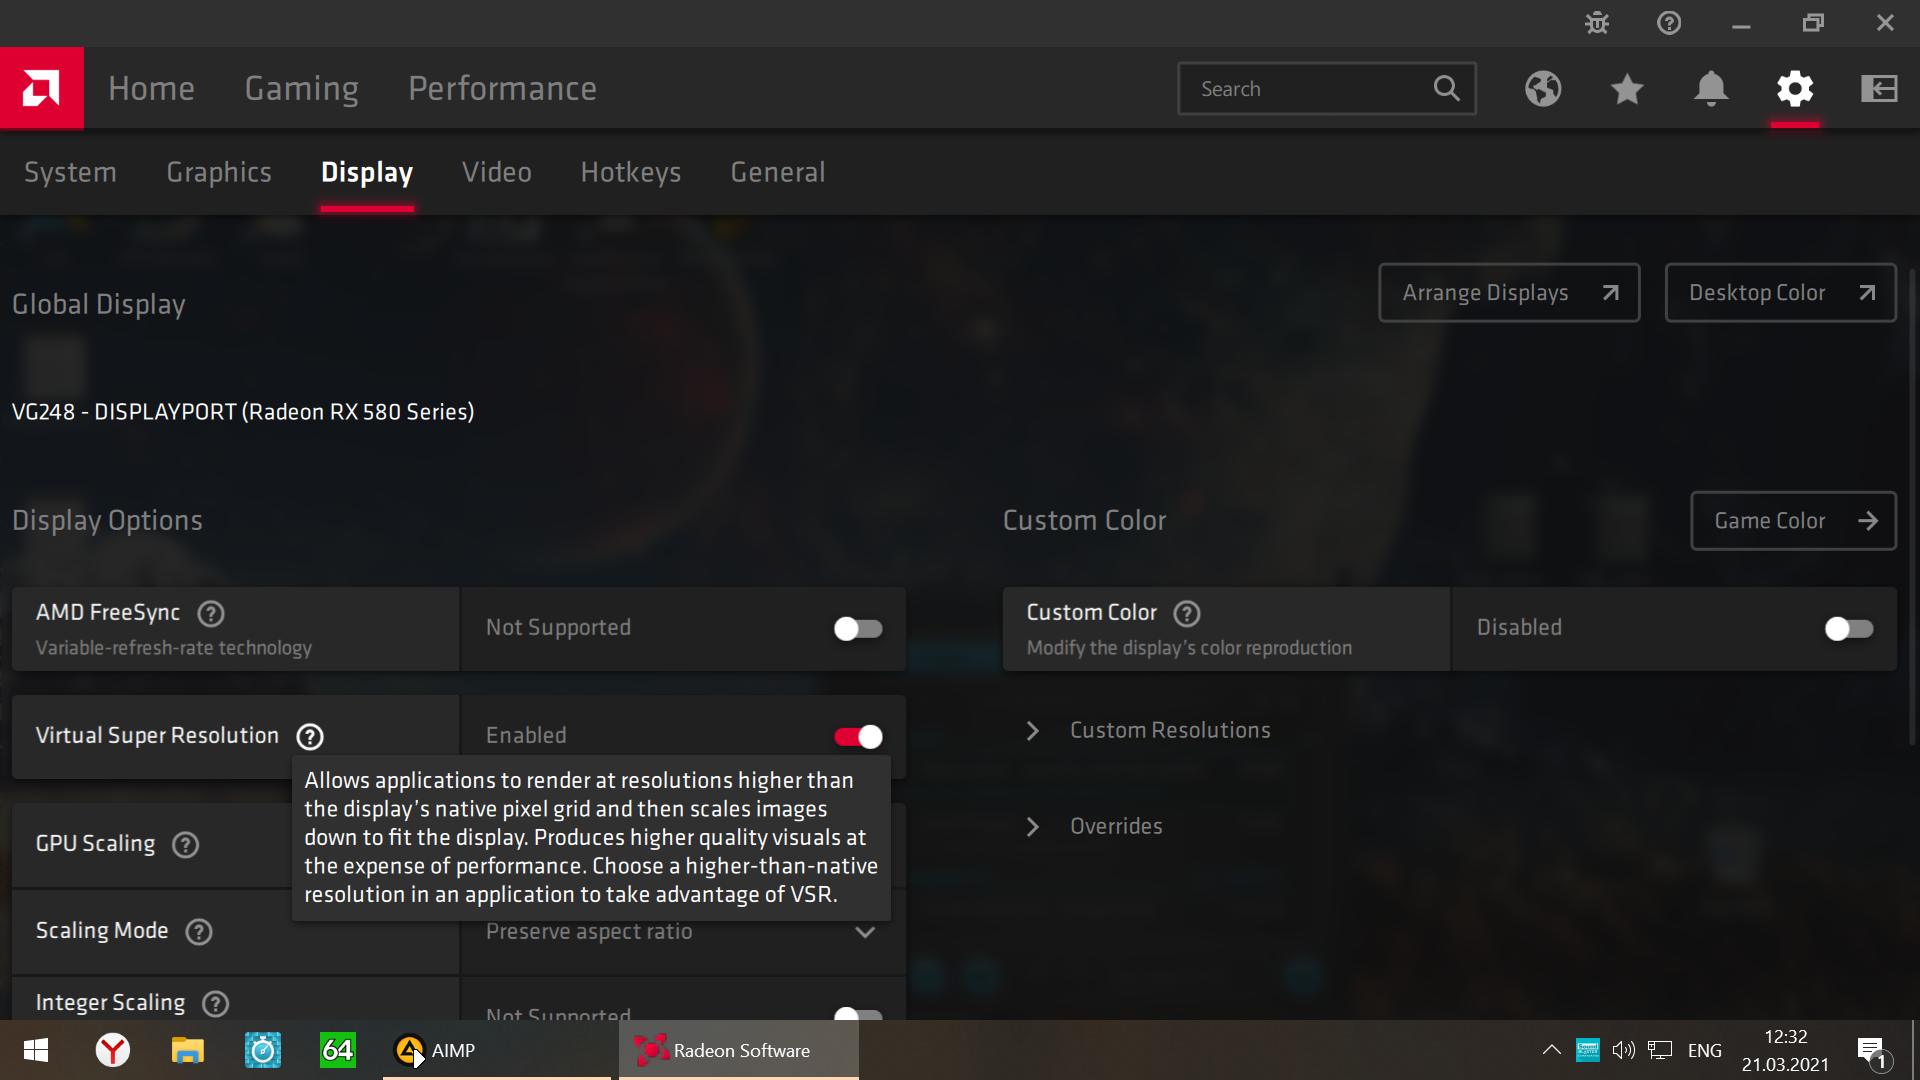Enable the Custom Color toggle
The image size is (1920, 1080).
pos(1848,629)
